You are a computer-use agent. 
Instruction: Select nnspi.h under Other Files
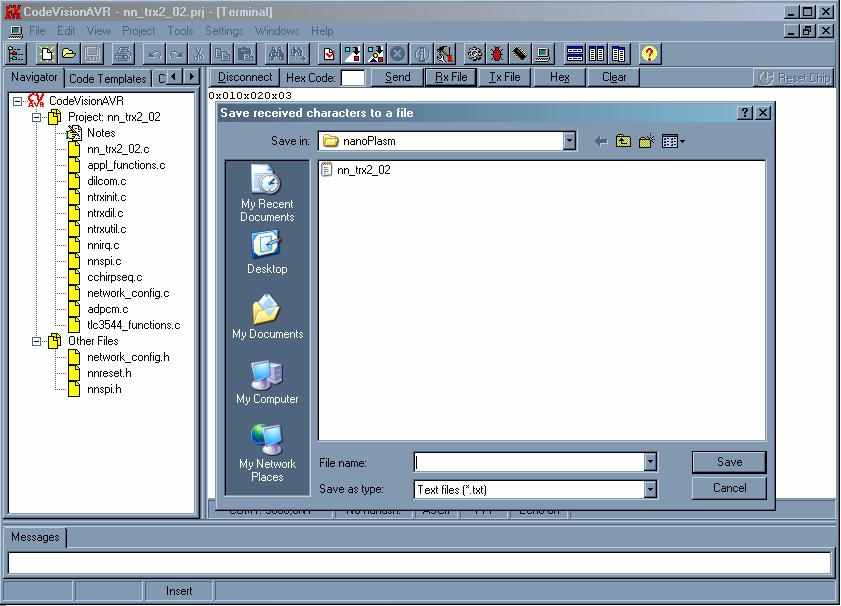(x=104, y=389)
